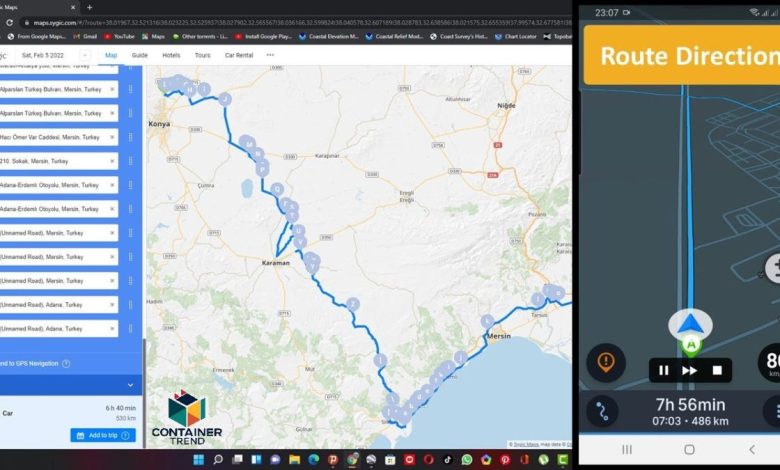Viewport: 780px width, 470px height.
Task: Click the Mersin city label on map
Action: [x=499, y=336]
